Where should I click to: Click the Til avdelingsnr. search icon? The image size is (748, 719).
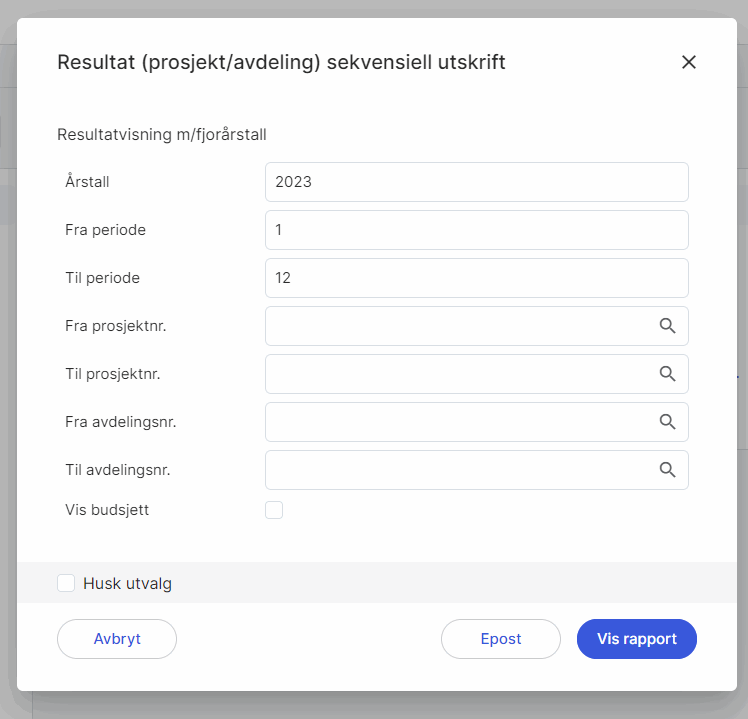tap(667, 470)
